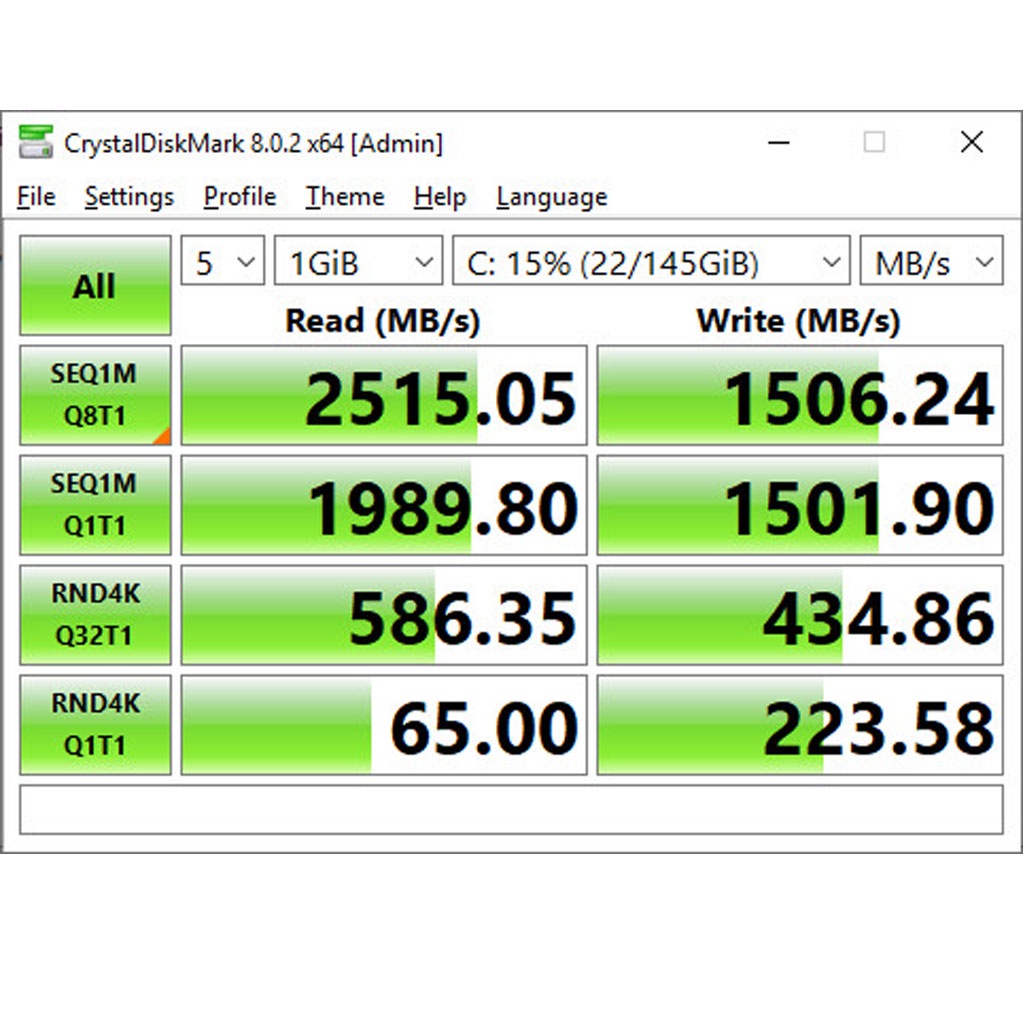Open the Profile menu
The image size is (1024, 1024).
click(x=240, y=197)
